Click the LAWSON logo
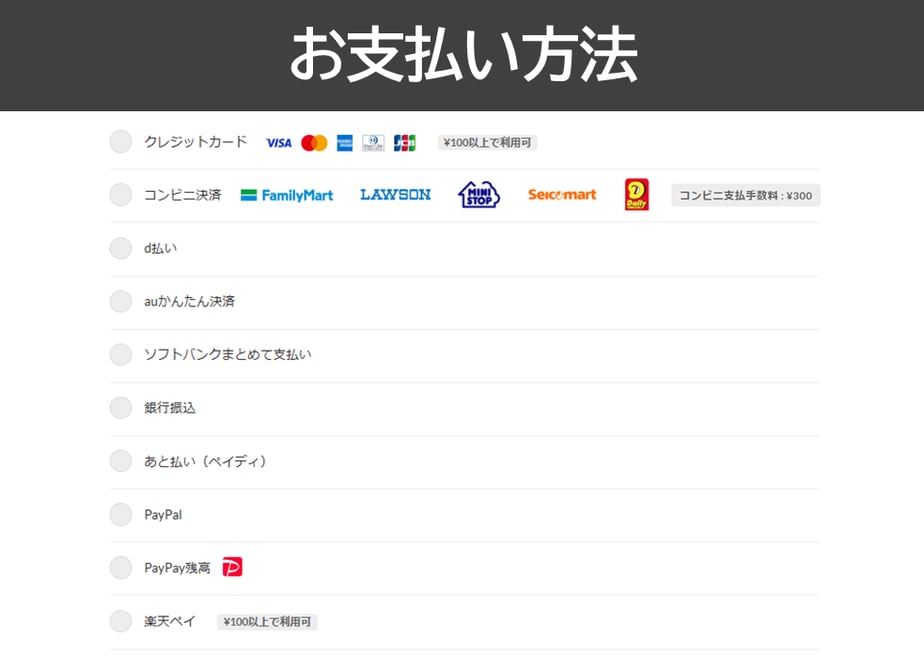Viewport: 924px width, 660px height. click(x=395, y=194)
